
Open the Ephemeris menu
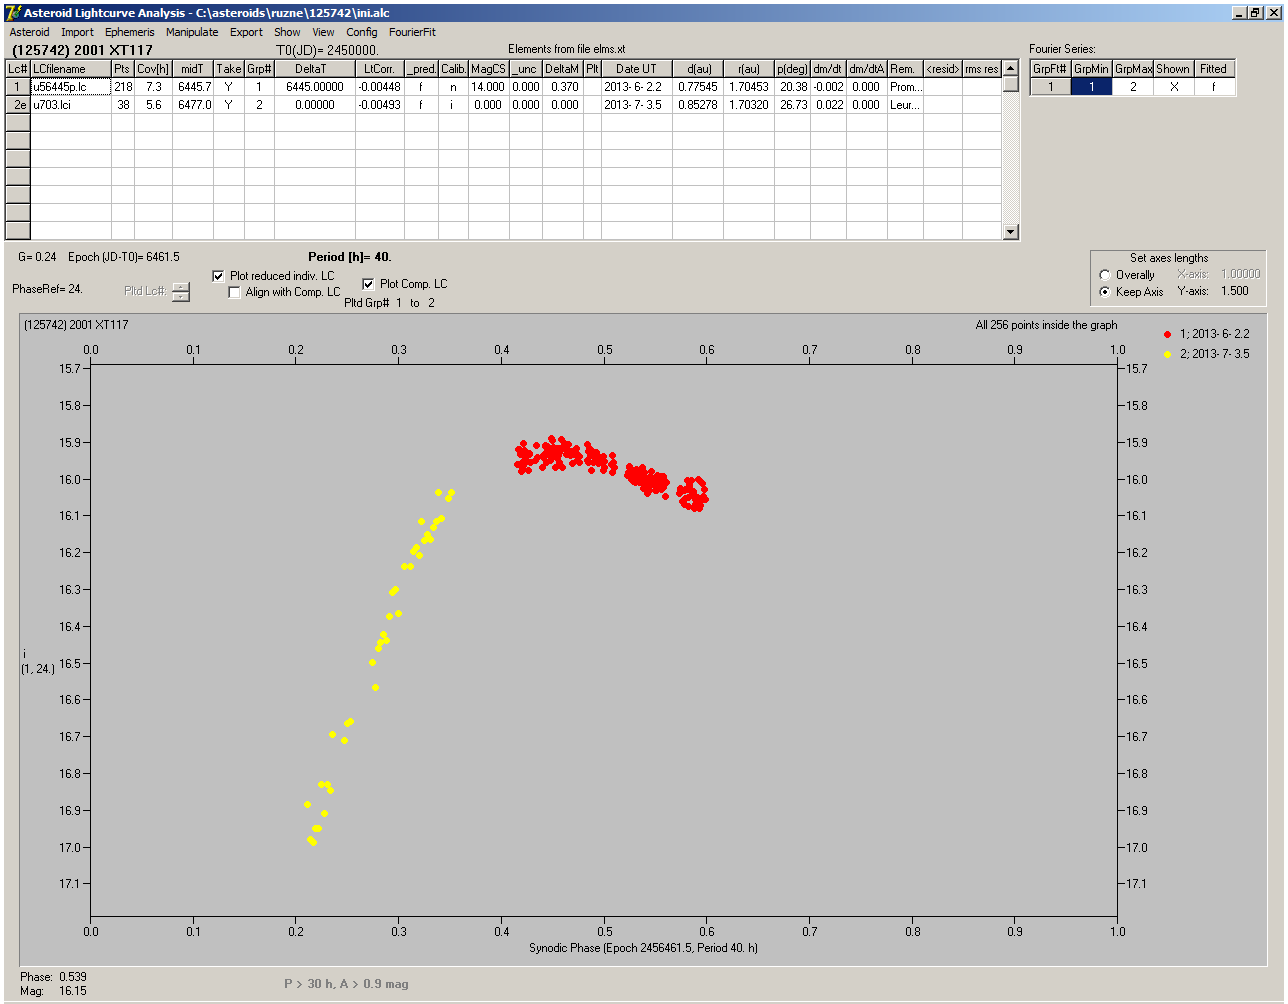(x=129, y=32)
